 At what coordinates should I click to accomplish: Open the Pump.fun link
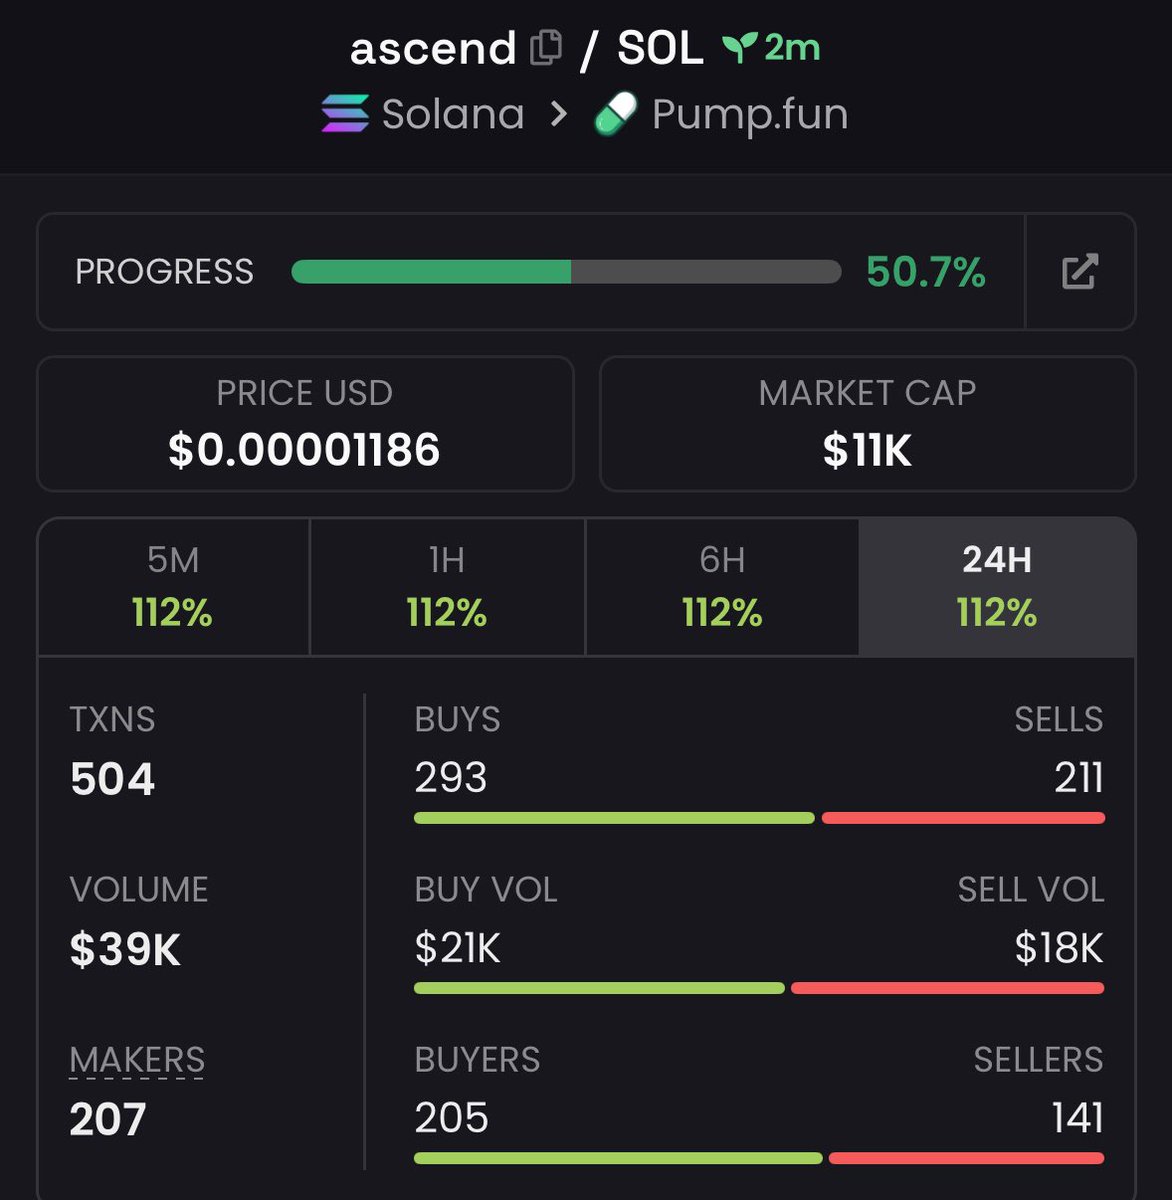click(749, 114)
